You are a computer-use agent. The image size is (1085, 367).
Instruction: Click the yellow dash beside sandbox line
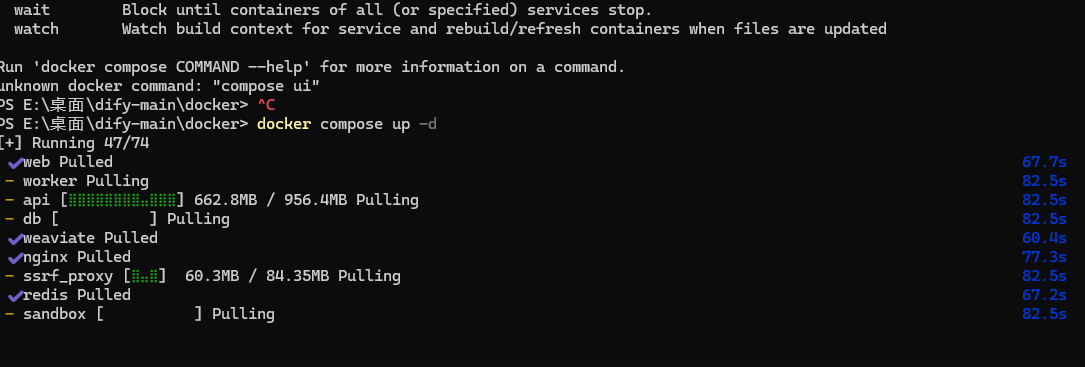pyautogui.click(x=10, y=314)
